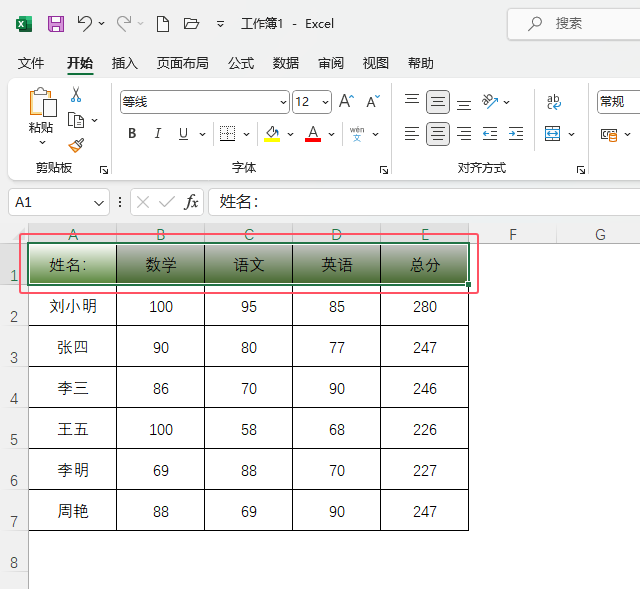The image size is (640, 589).
Task: Open the 字体 dialog launcher
Action: tap(384, 170)
